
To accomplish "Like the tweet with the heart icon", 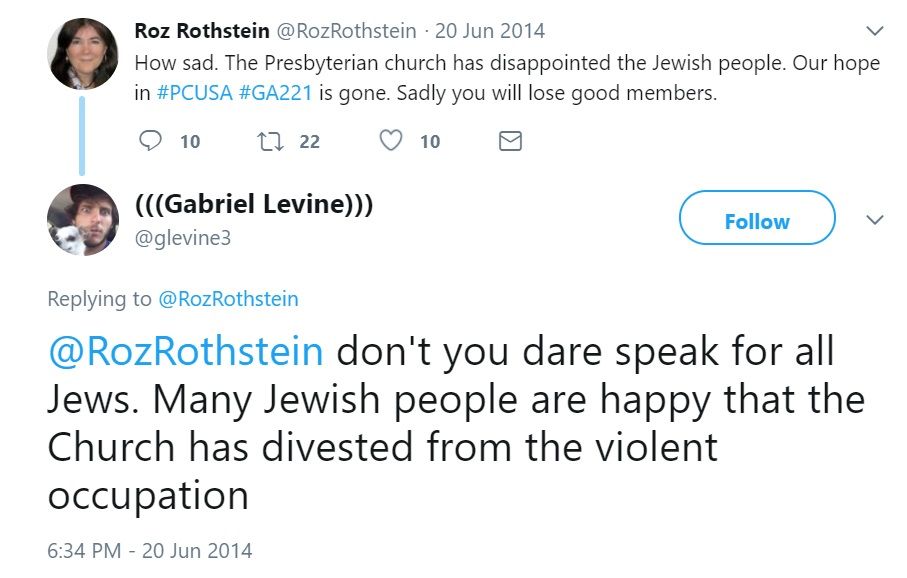I will [x=391, y=141].
